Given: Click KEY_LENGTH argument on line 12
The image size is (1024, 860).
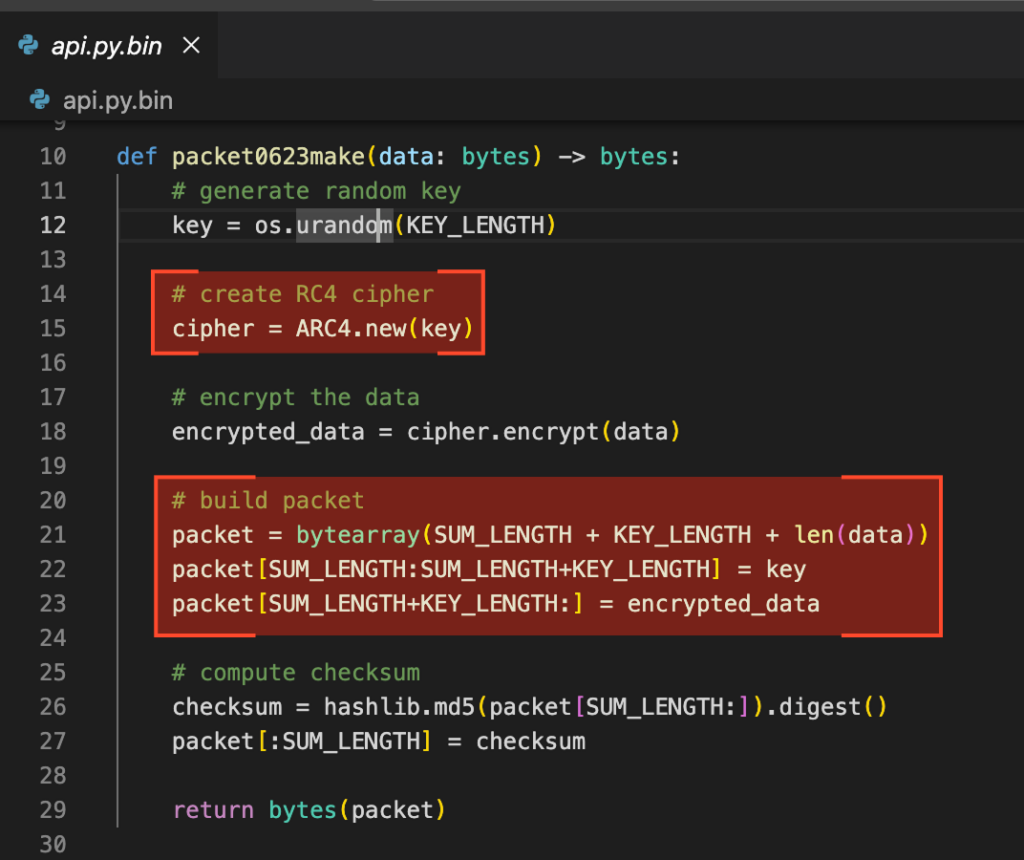Looking at the screenshot, I should (474, 225).
